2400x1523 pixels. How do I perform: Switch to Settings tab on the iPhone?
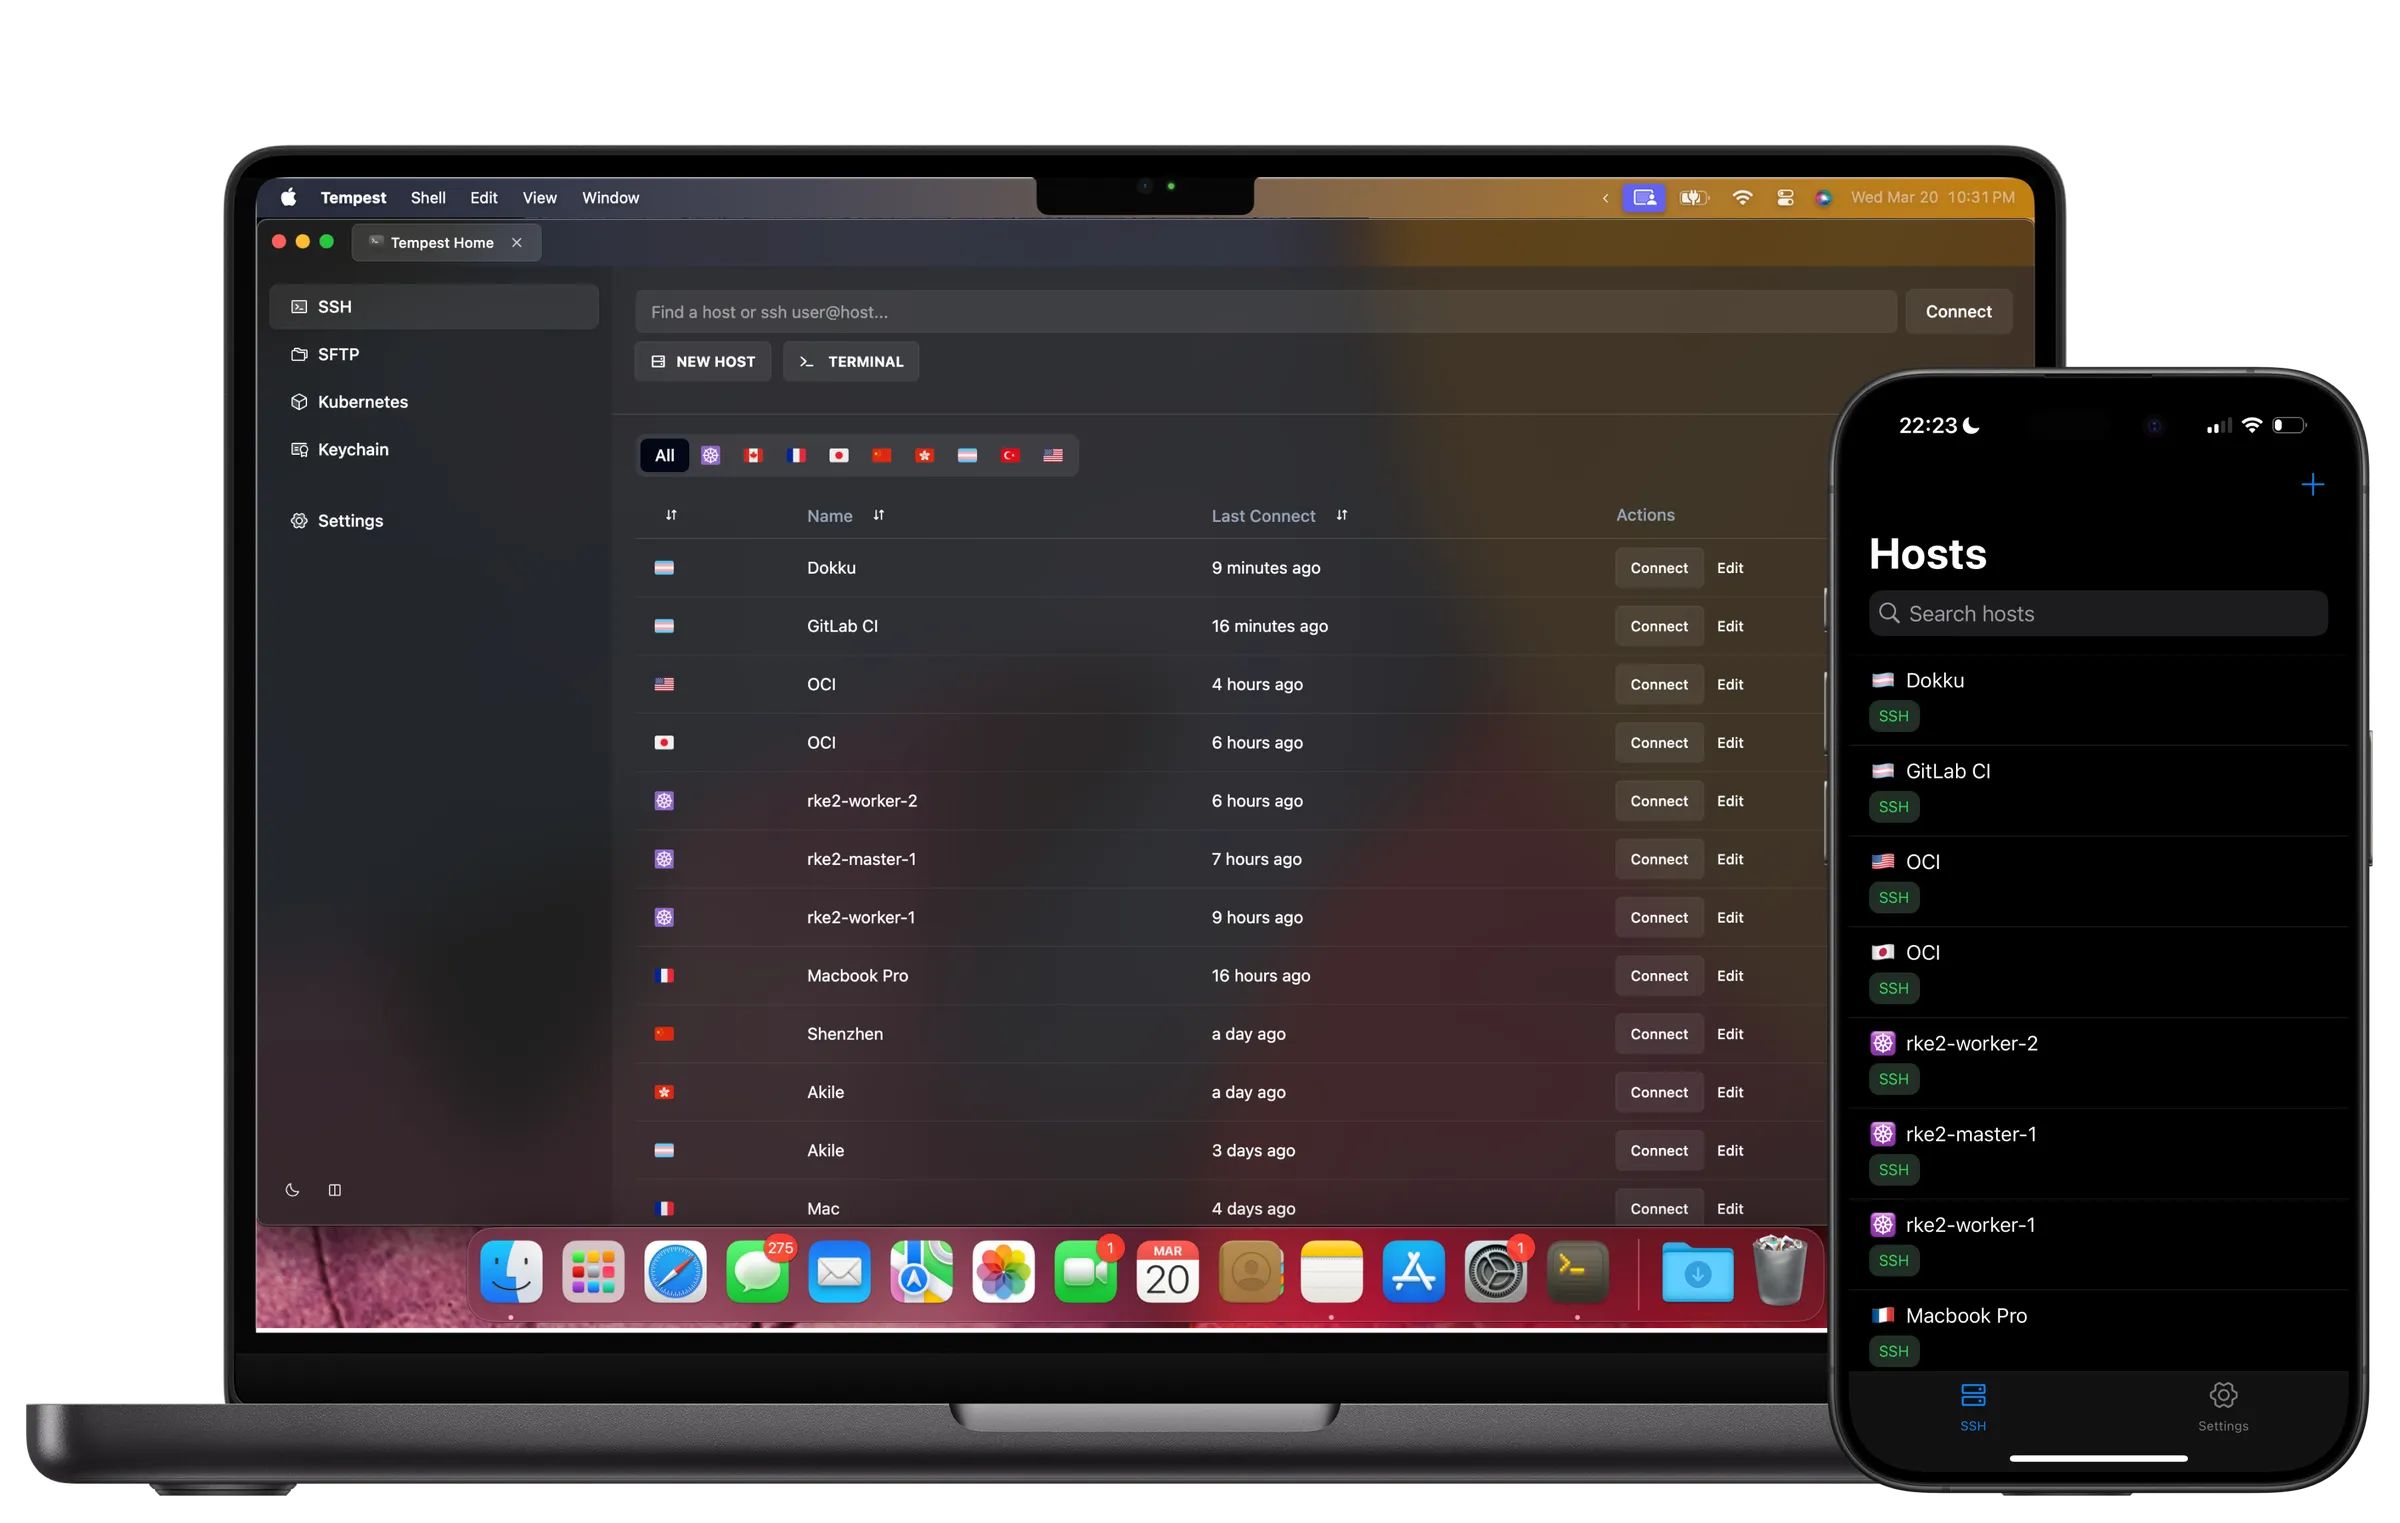click(x=2223, y=1407)
